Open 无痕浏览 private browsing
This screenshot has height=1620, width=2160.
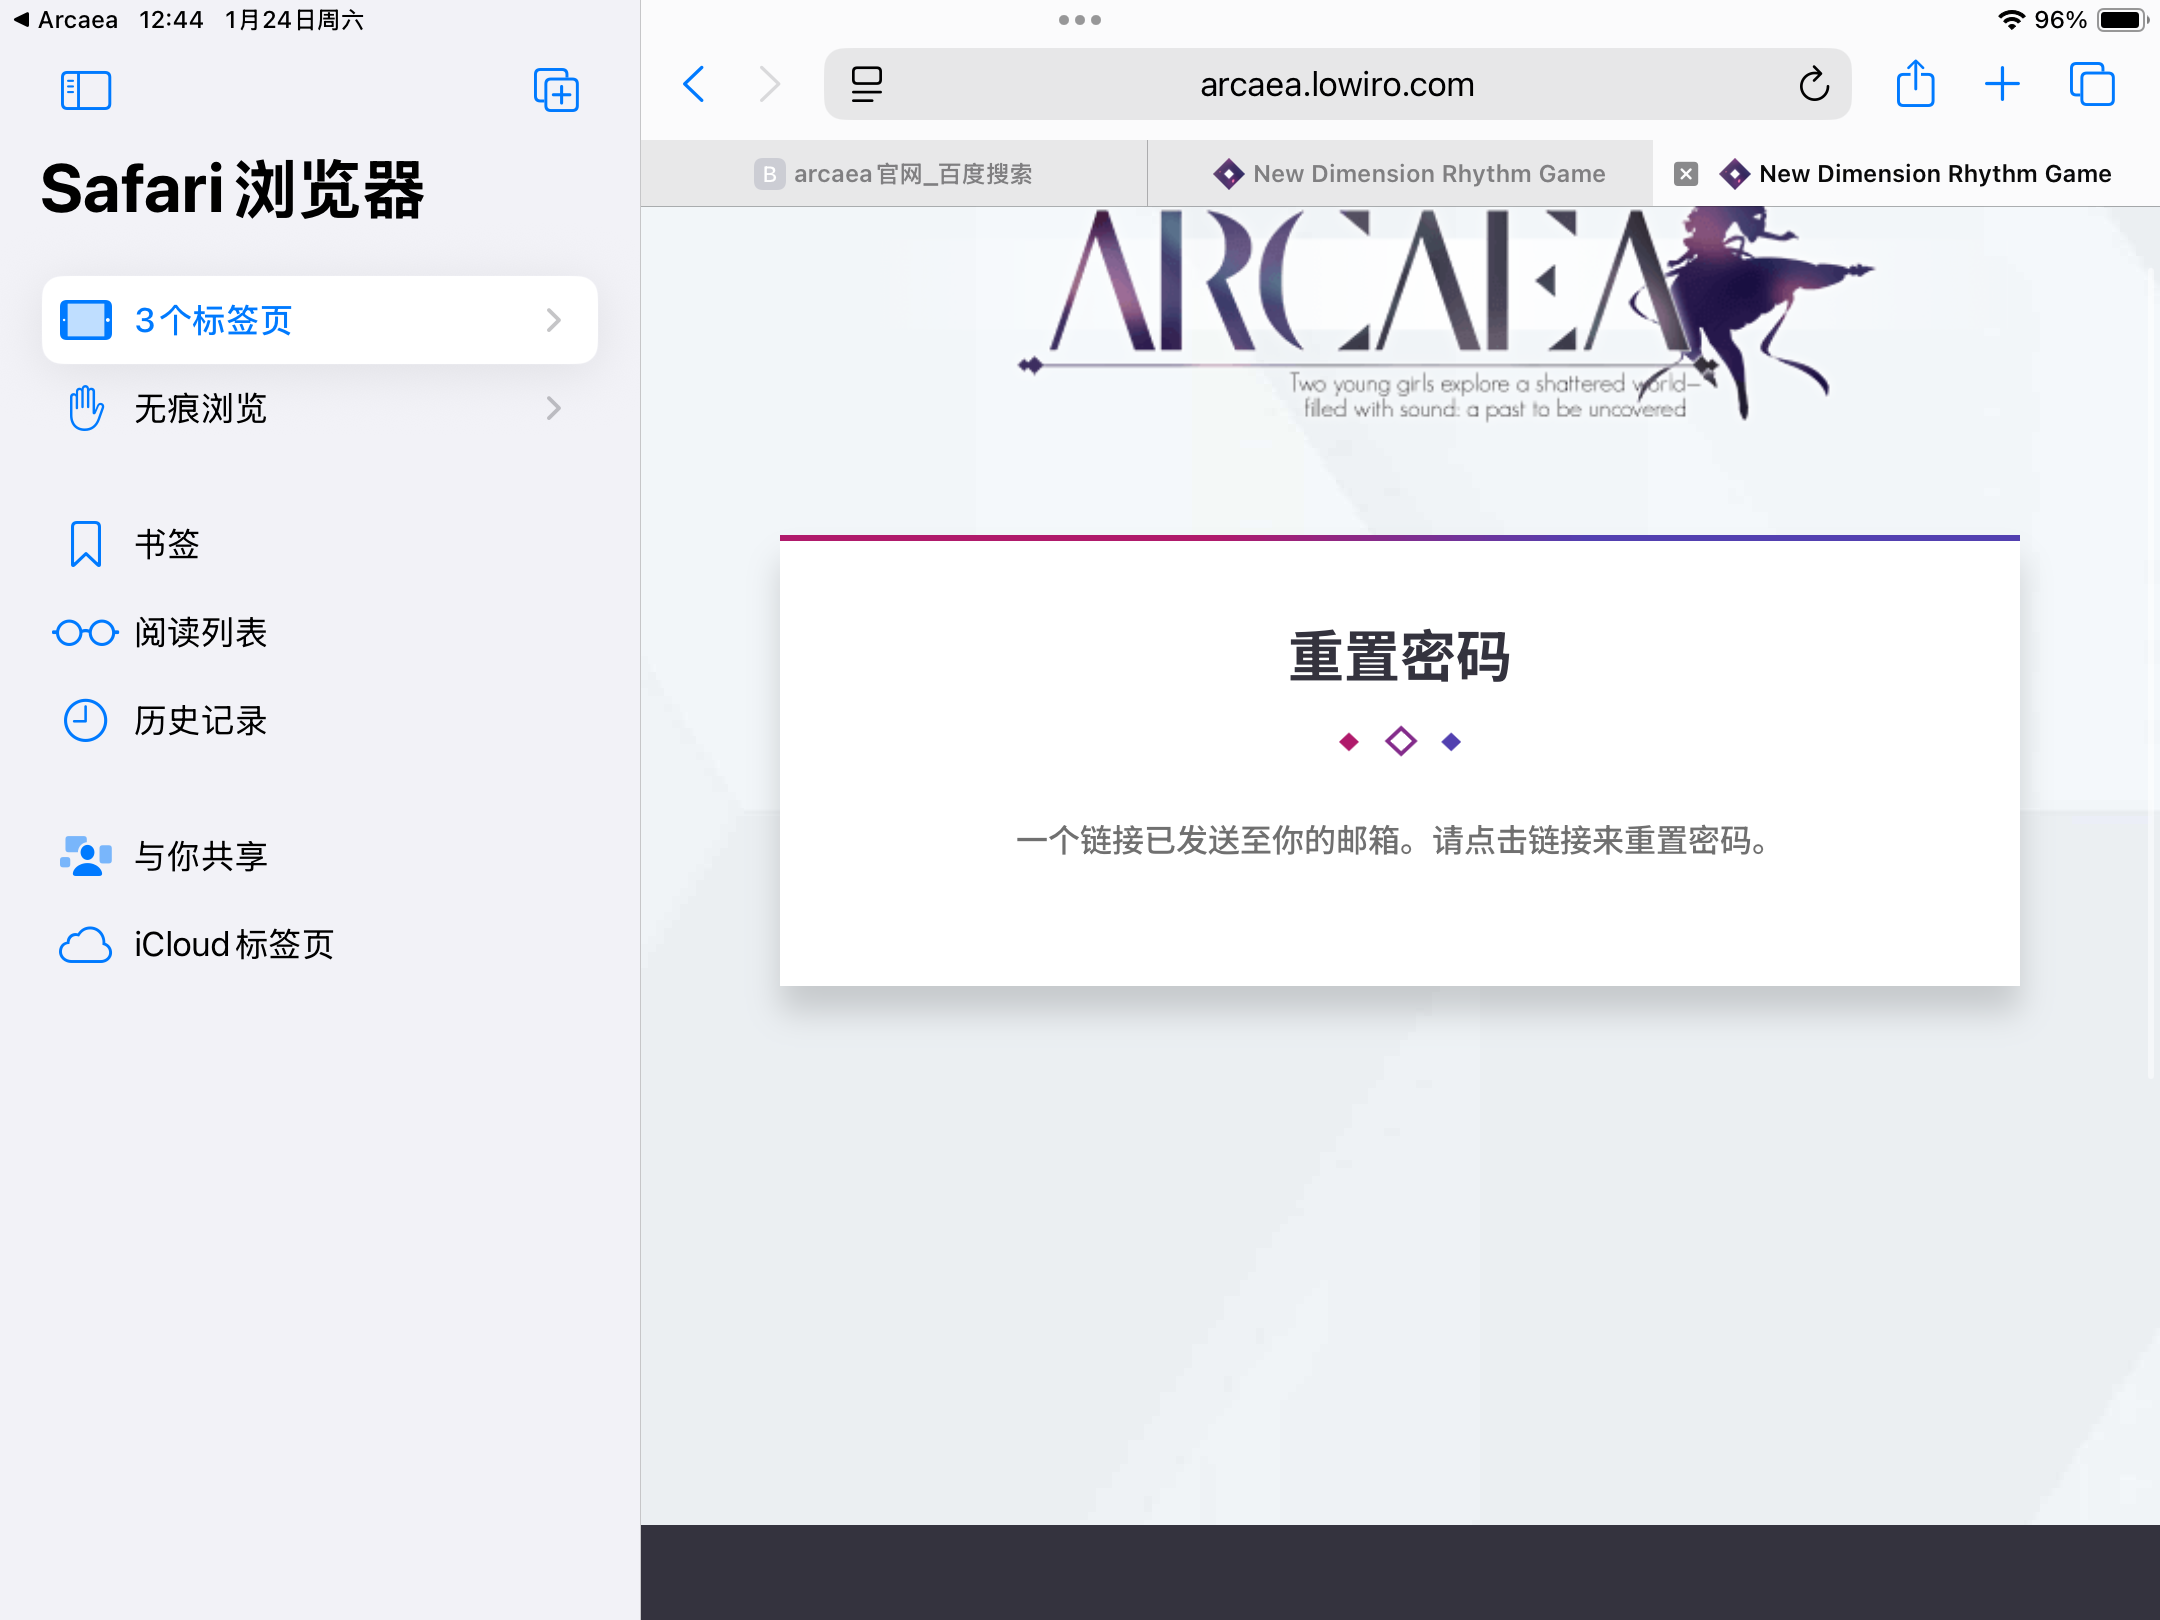point(320,408)
